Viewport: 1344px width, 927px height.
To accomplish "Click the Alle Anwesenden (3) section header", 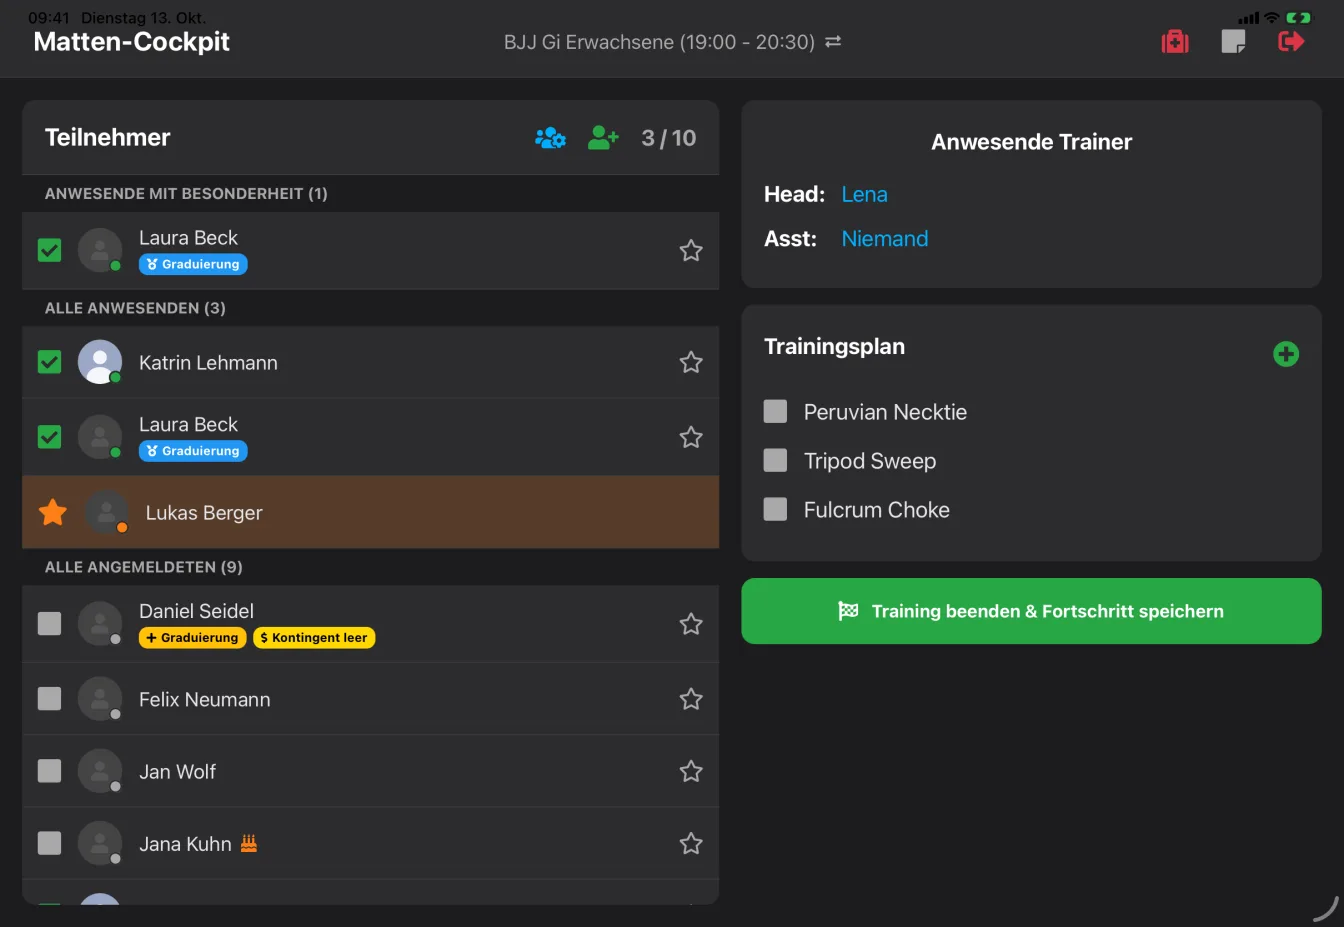I will click(x=135, y=308).
